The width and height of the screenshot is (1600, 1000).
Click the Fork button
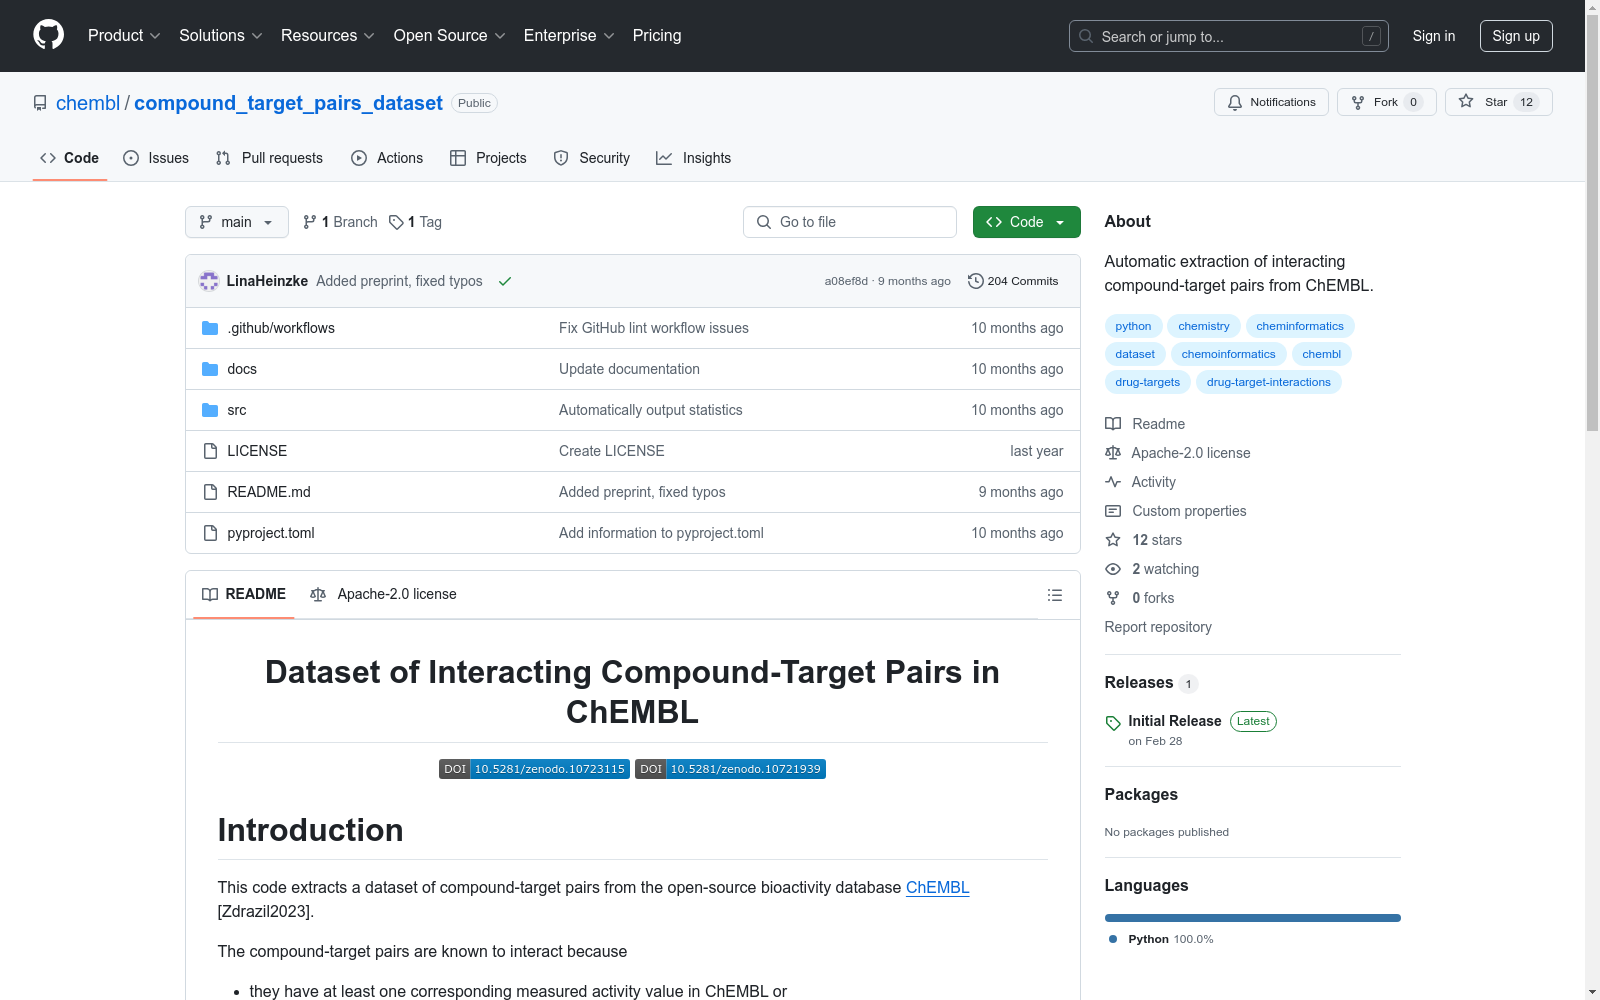tap(1386, 102)
